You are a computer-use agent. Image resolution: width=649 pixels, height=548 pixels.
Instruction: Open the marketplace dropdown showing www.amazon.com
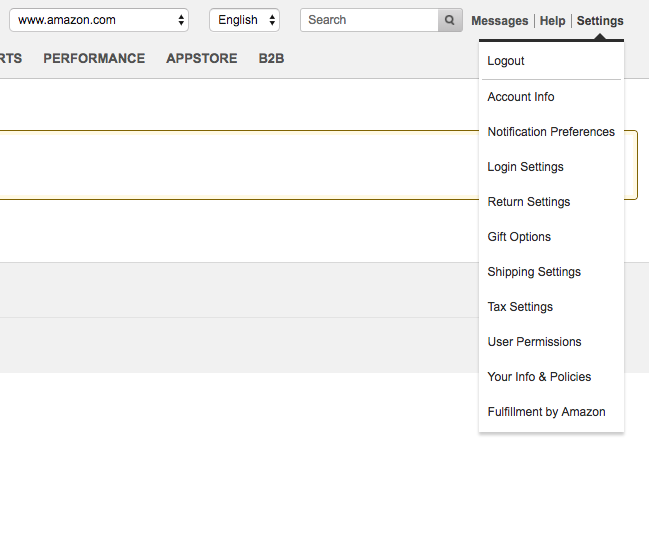click(99, 20)
